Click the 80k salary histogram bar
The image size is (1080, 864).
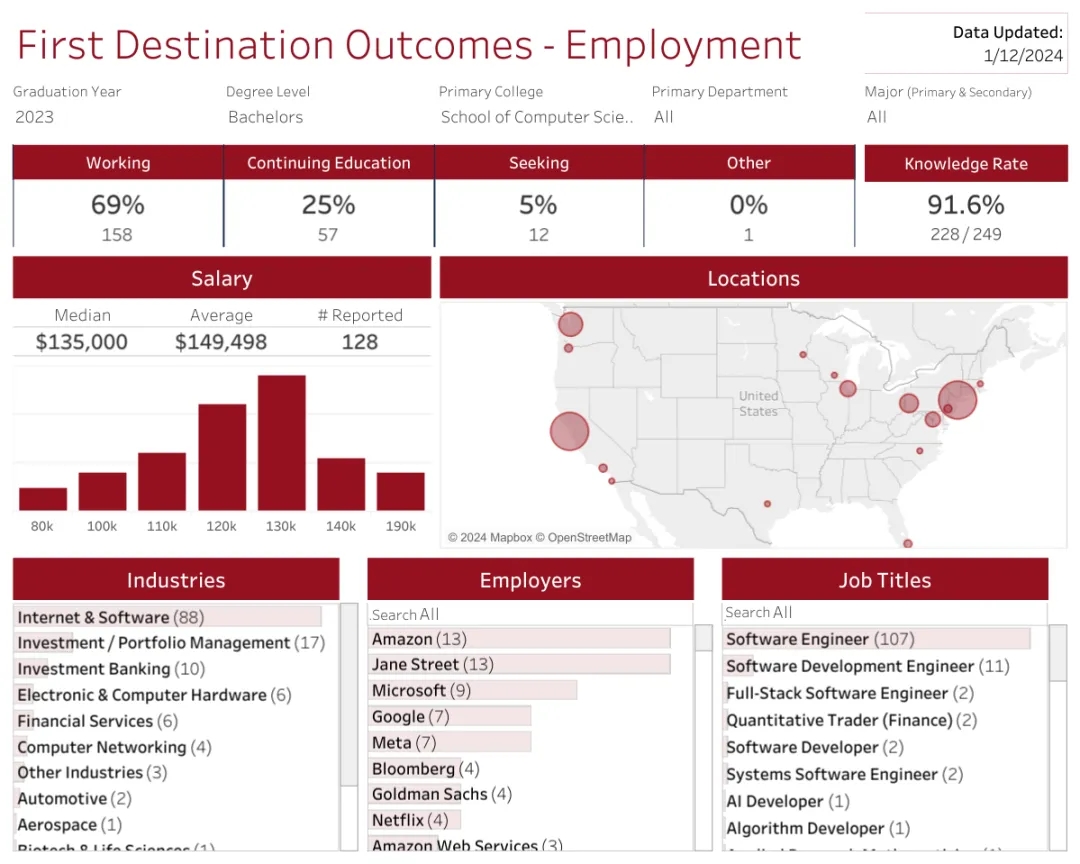coord(43,499)
